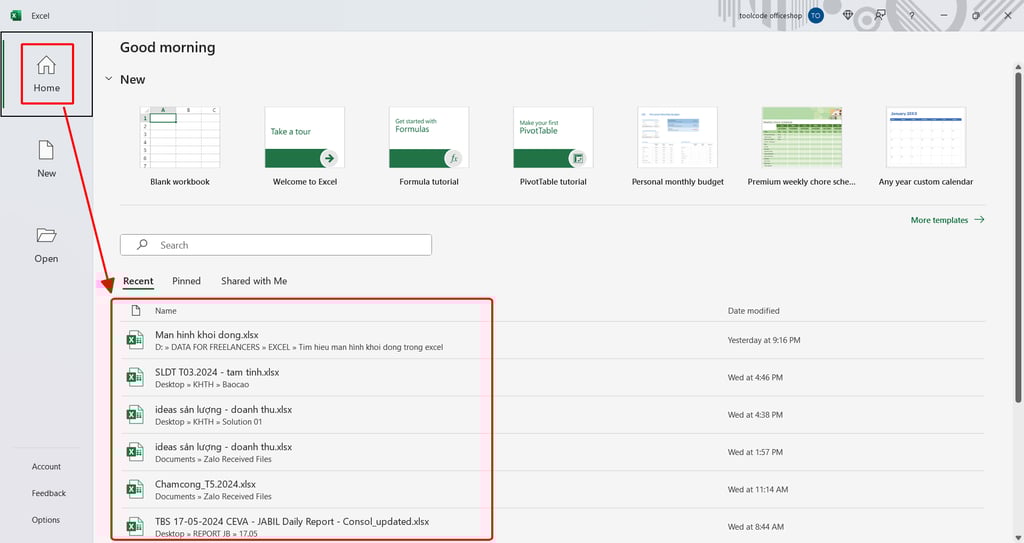Open Excel file icon for Chamcong_T5.2024.xlsx
Viewport: 1024px width, 543px height.
click(x=135, y=489)
